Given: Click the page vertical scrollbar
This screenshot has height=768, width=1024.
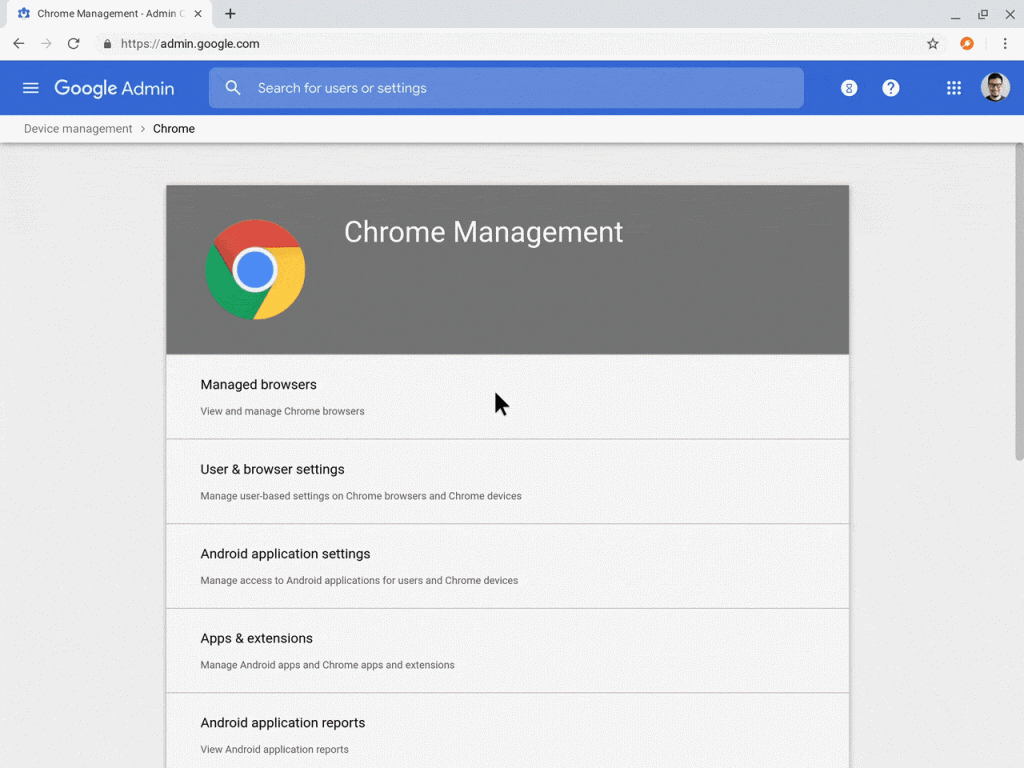Looking at the screenshot, I should 1018,300.
